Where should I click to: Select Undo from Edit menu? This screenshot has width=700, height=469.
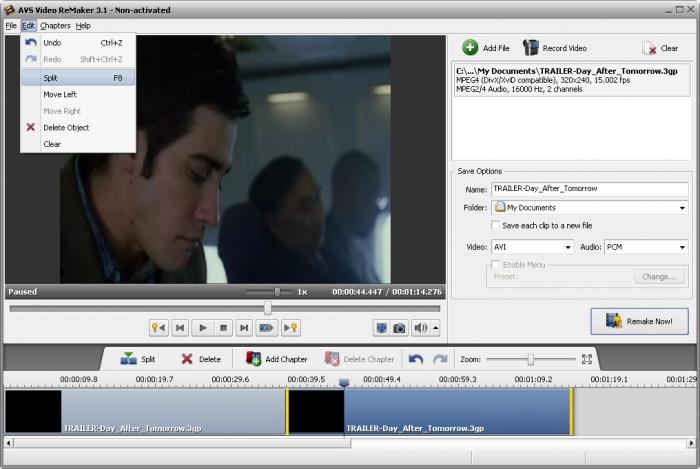78,43
